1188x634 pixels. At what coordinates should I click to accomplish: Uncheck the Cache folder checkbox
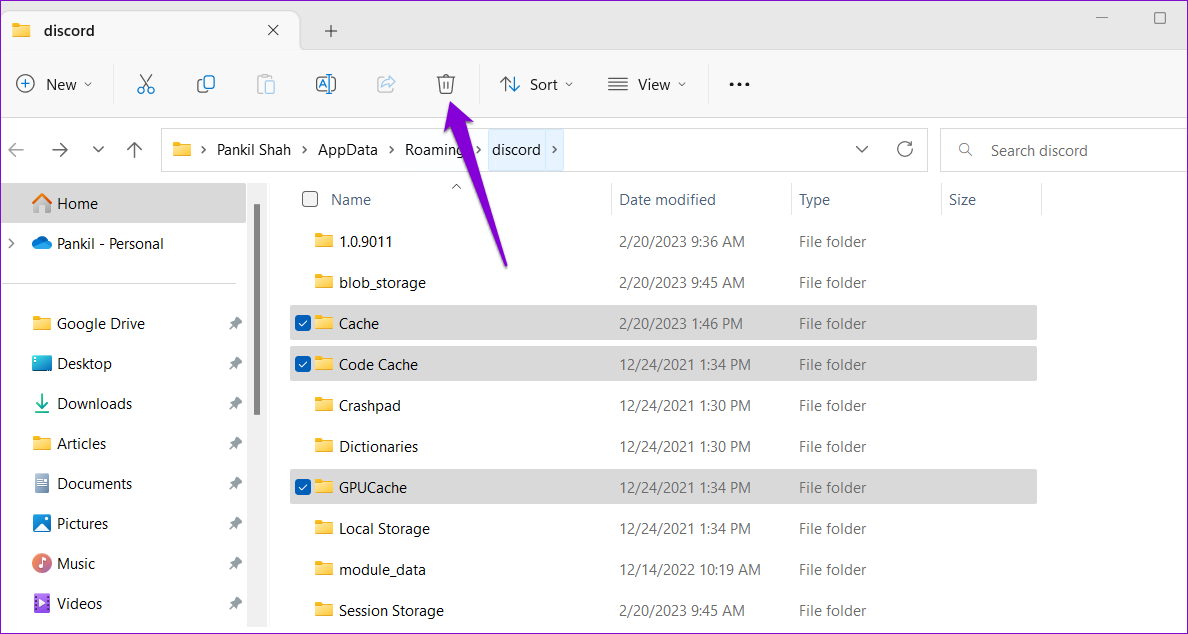tap(303, 323)
